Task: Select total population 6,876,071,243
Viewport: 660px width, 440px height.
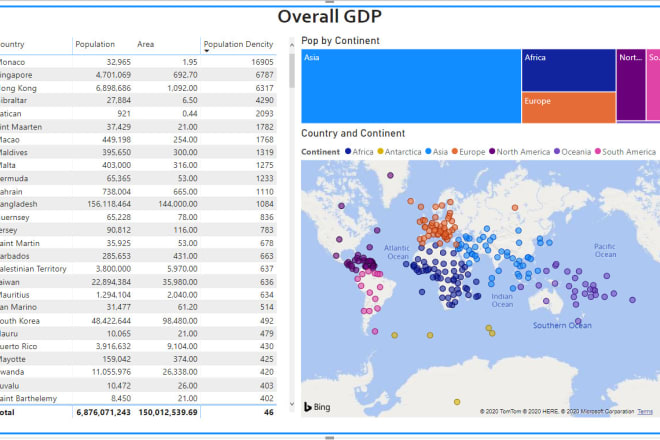Action: click(104, 413)
